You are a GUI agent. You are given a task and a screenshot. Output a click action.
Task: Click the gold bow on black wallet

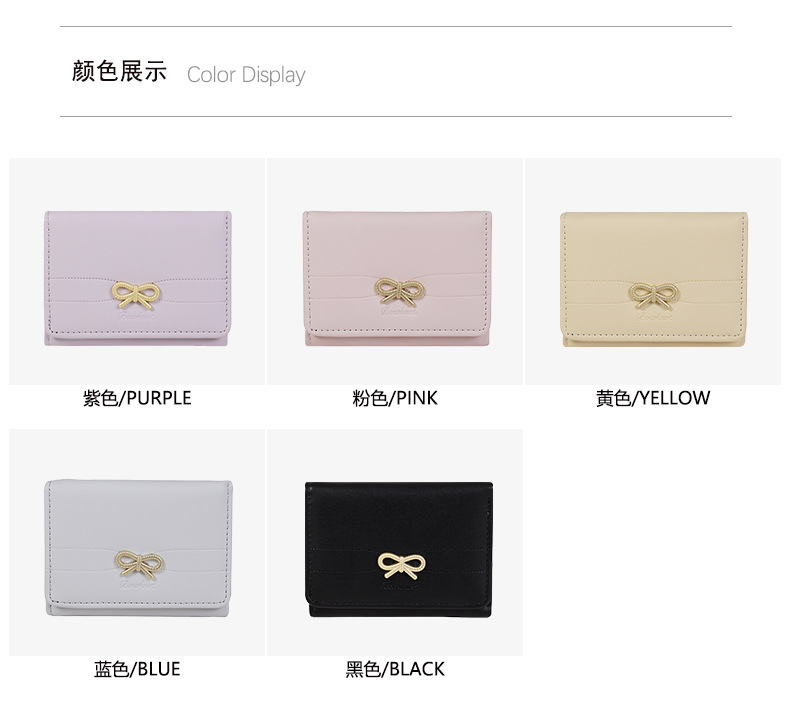tap(402, 565)
